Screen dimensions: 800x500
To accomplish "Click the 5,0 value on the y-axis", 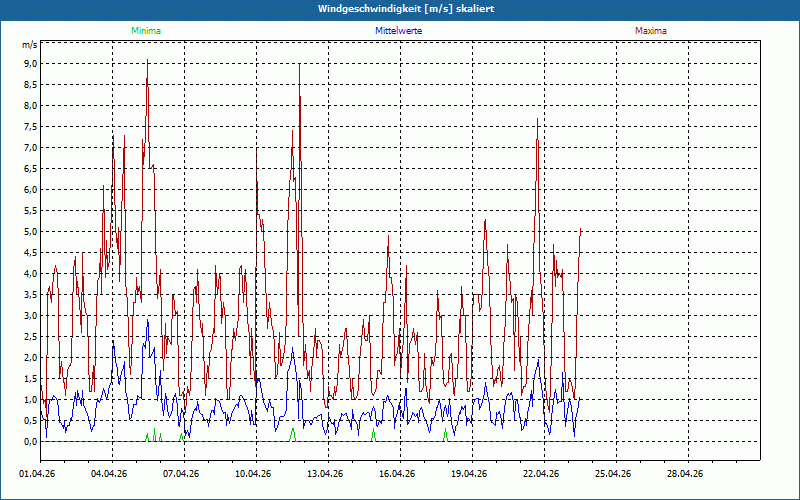I will point(30,232).
